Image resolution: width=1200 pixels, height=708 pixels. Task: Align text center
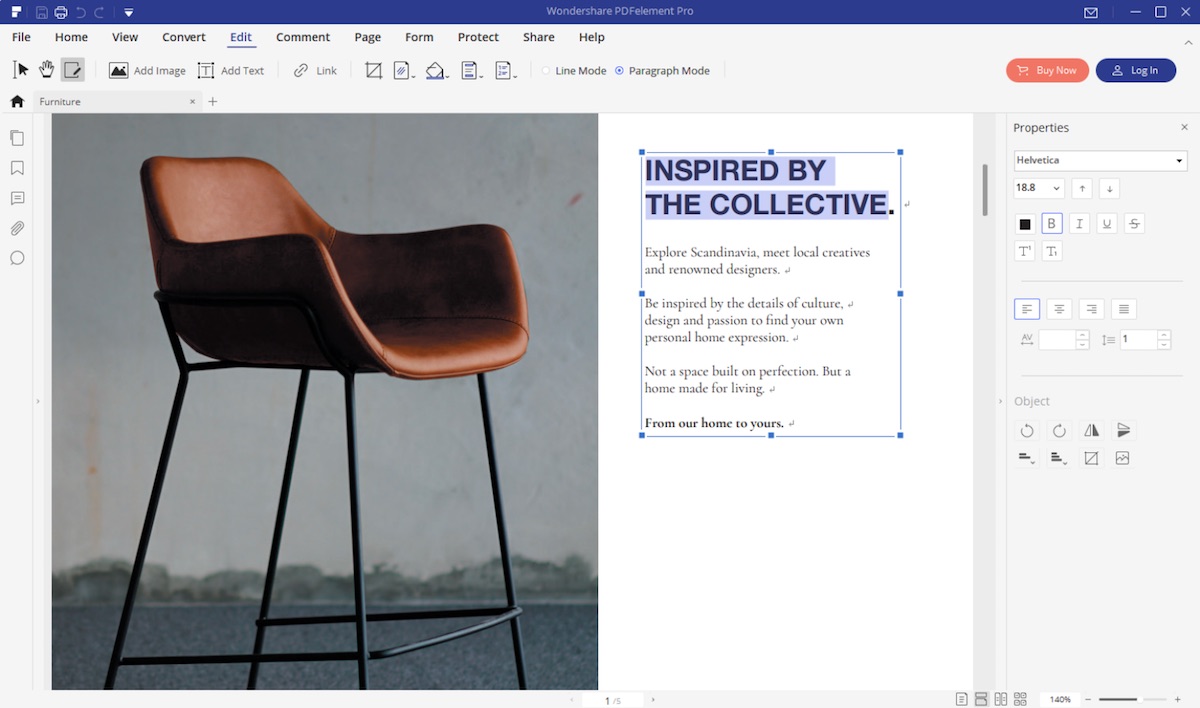(1059, 310)
